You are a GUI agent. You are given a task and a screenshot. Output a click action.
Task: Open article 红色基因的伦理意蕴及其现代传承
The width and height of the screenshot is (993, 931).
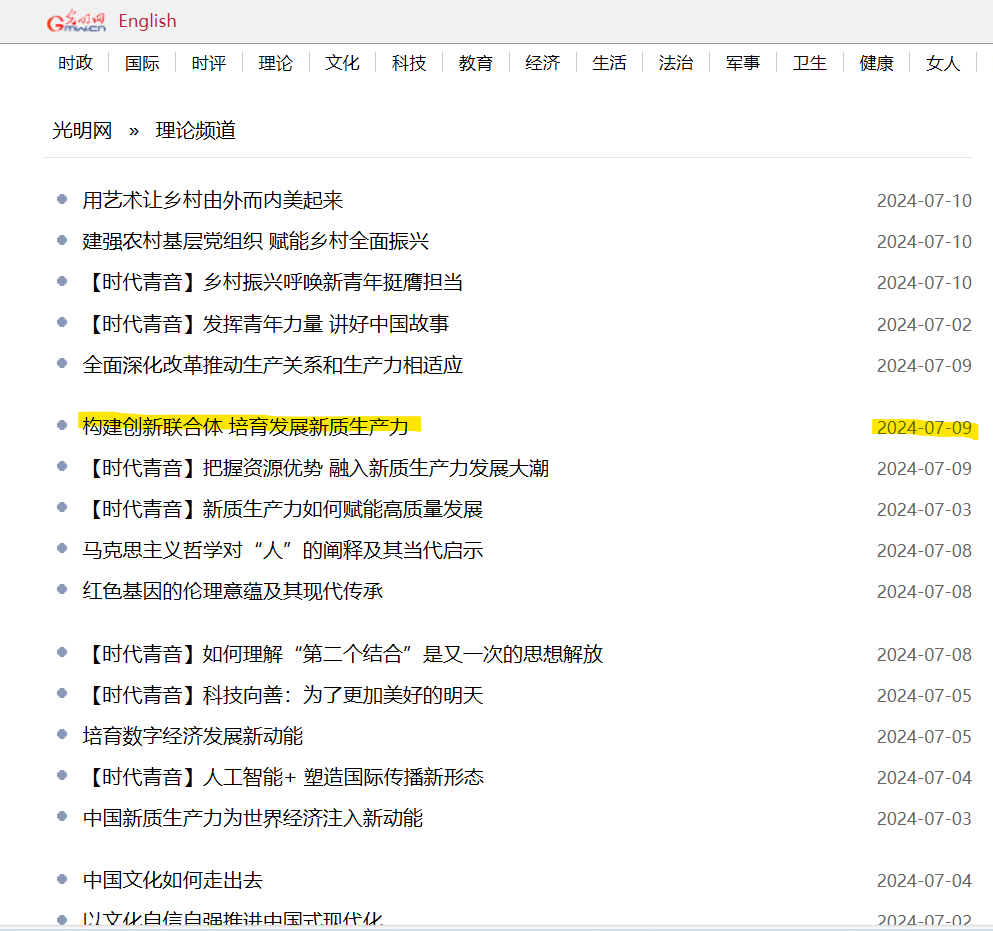pos(233,591)
